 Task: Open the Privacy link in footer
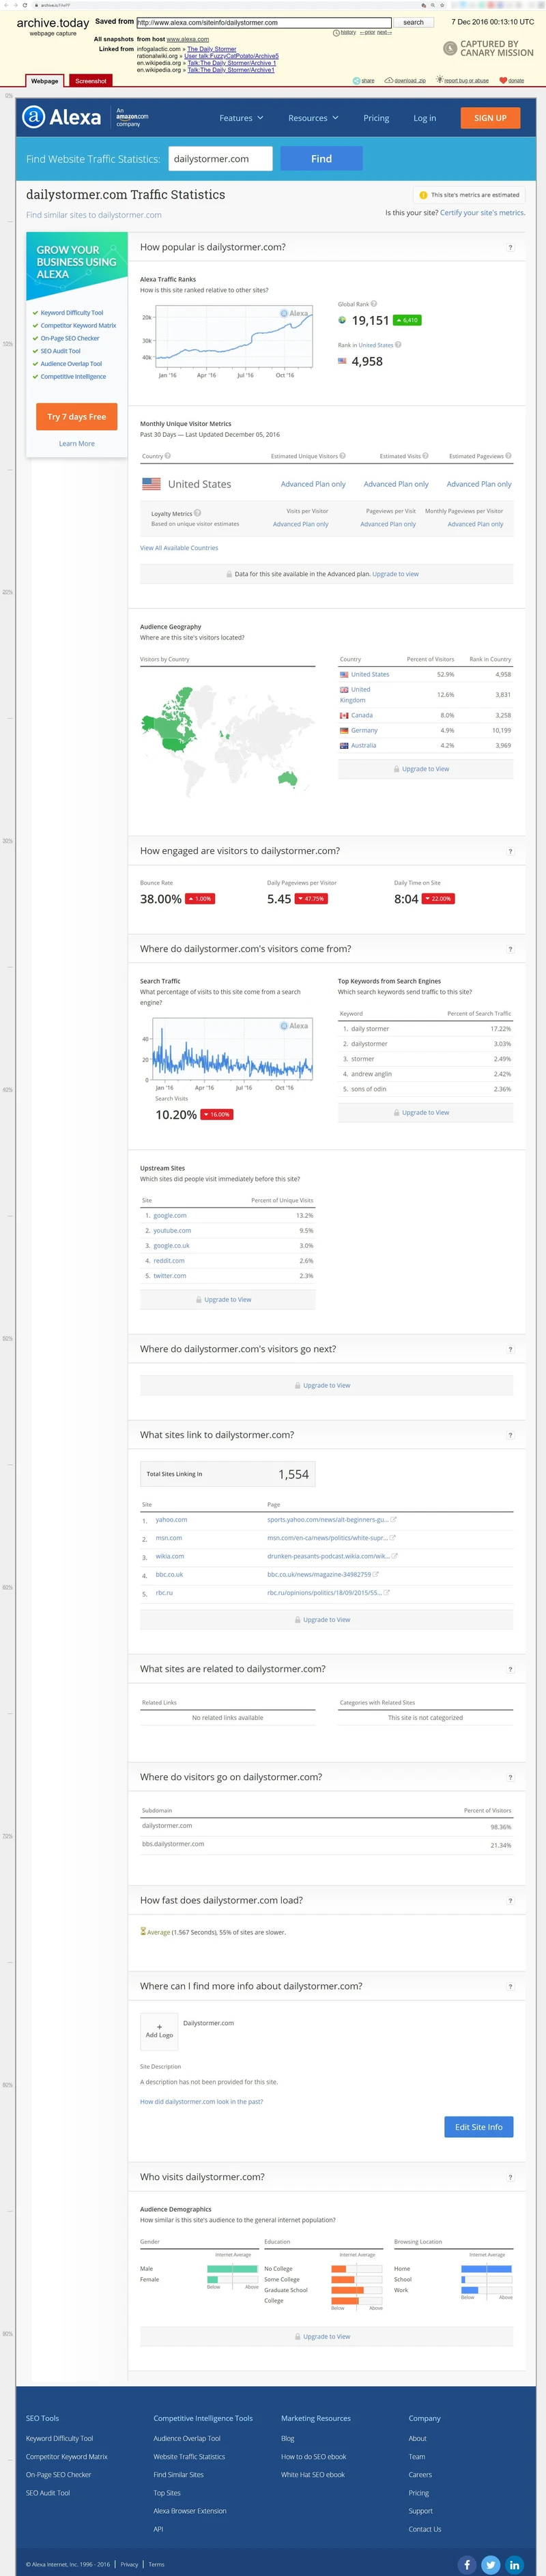[x=129, y=2564]
